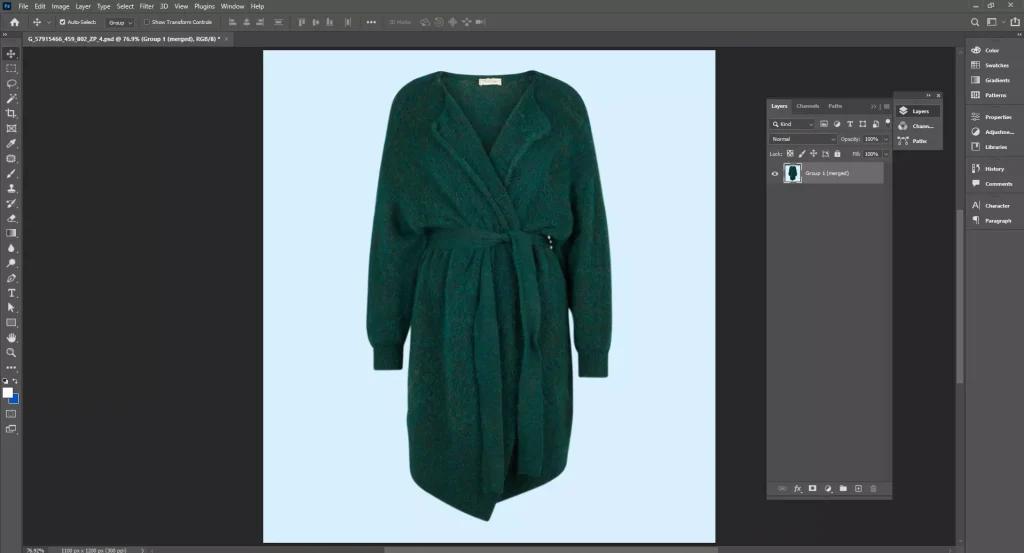The height and width of the screenshot is (553, 1024).
Task: Select the Horizontal Type tool
Action: (x=11, y=293)
